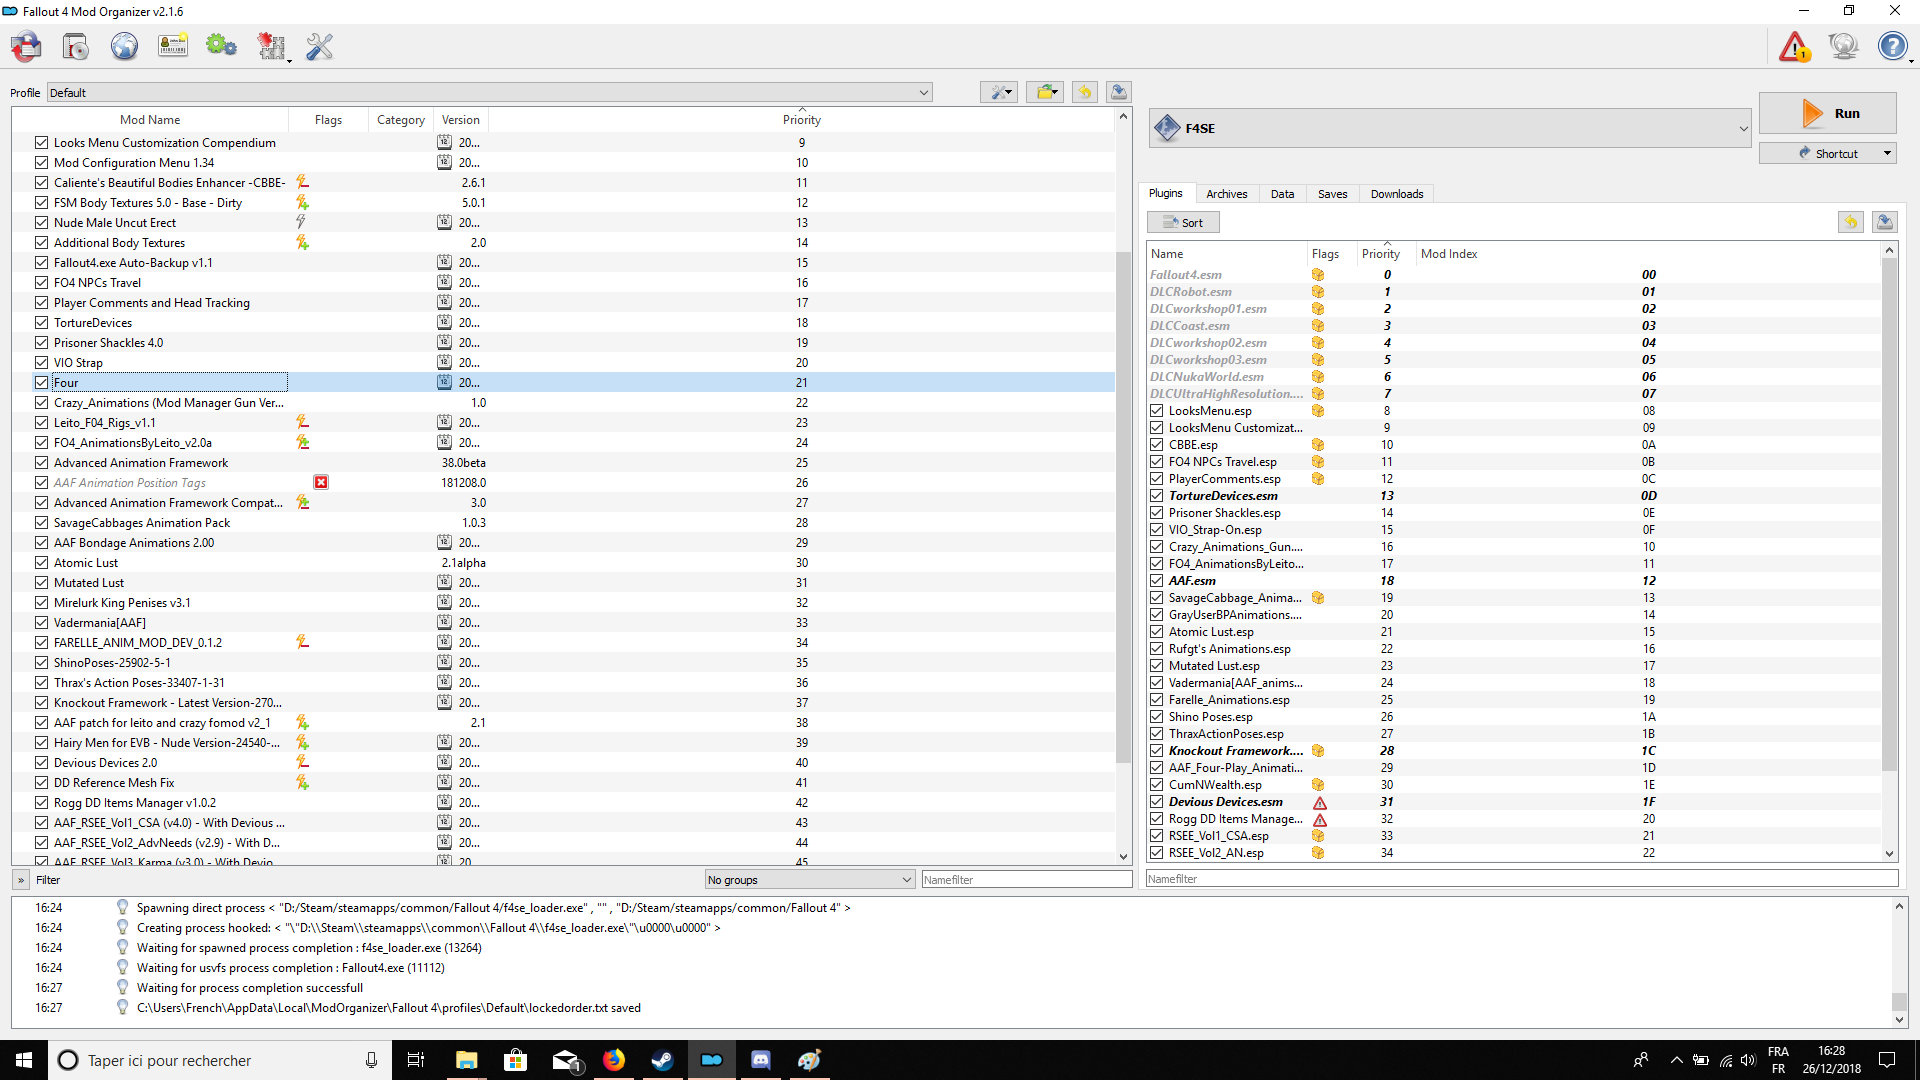Click the warning flag on Rogg DD Items Manager plugin
1920x1080 pixels.
pos(1320,819)
